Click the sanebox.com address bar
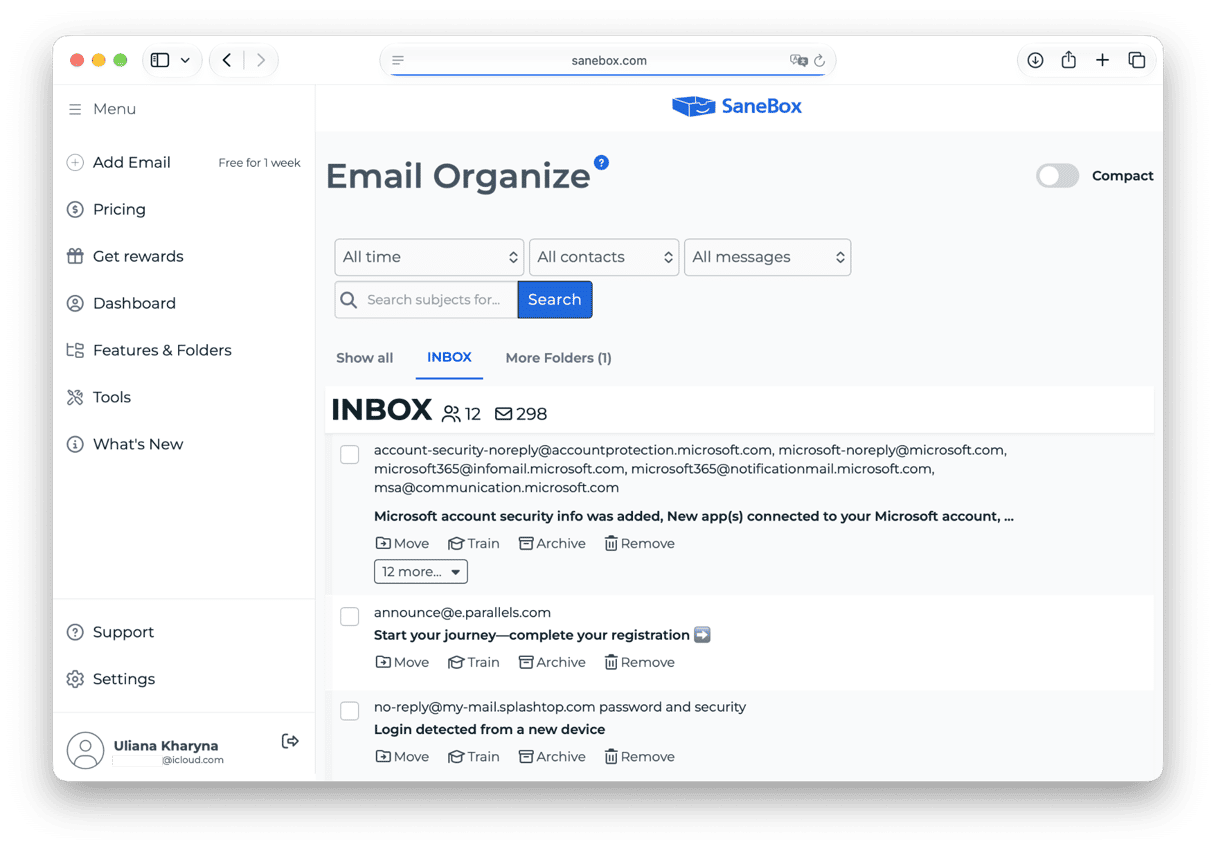The image size is (1216, 851). point(608,60)
